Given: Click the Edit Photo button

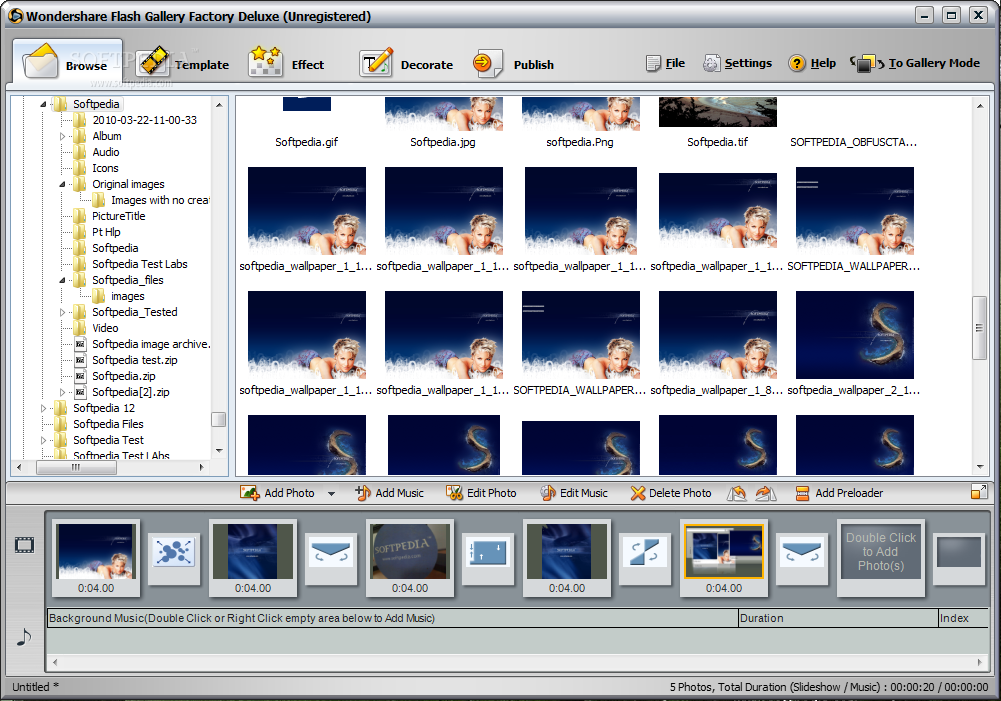Looking at the screenshot, I should point(481,493).
